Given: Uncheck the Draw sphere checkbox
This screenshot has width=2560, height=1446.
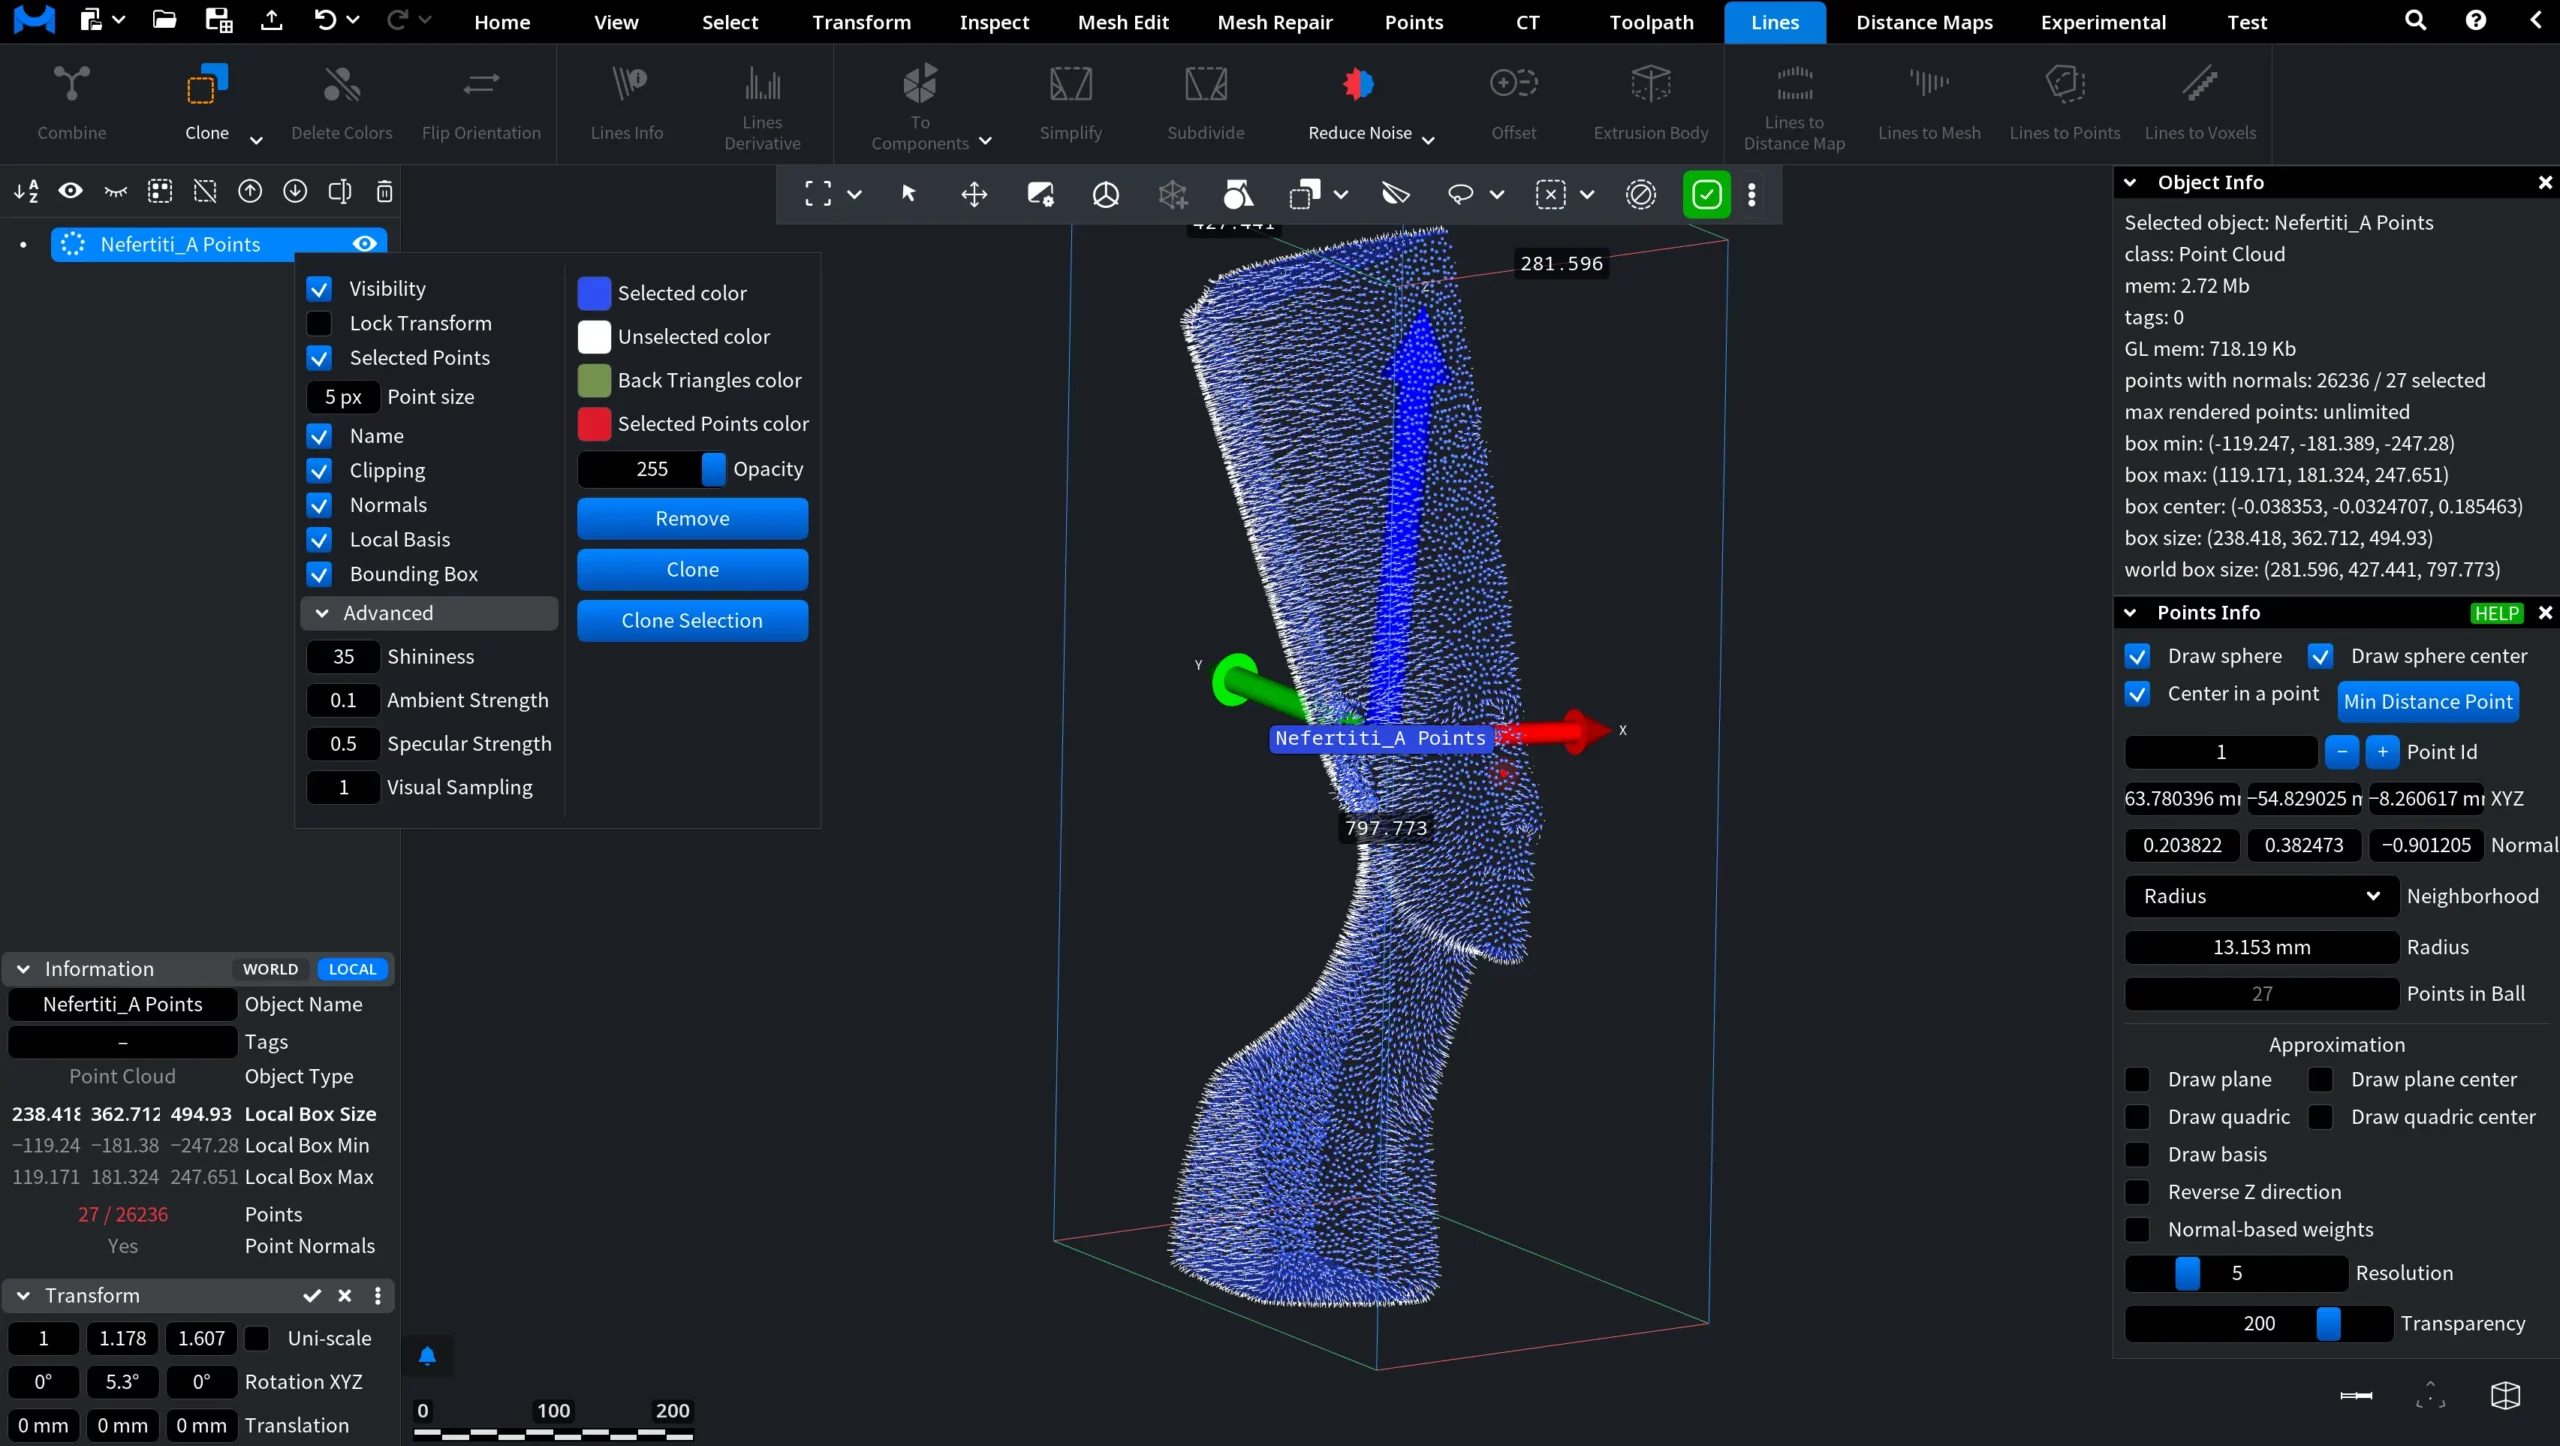Looking at the screenshot, I should pos(2137,656).
